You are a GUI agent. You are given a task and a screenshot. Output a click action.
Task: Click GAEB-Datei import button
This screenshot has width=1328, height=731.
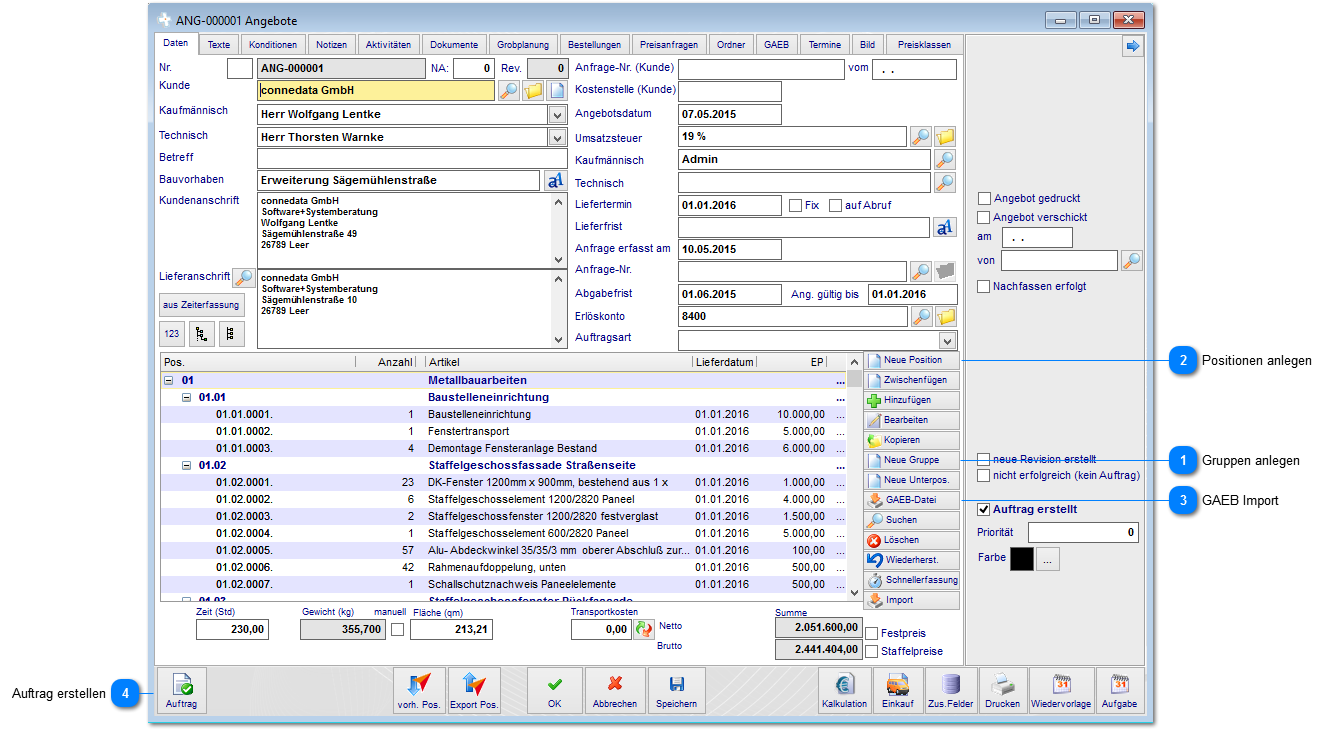[912, 500]
